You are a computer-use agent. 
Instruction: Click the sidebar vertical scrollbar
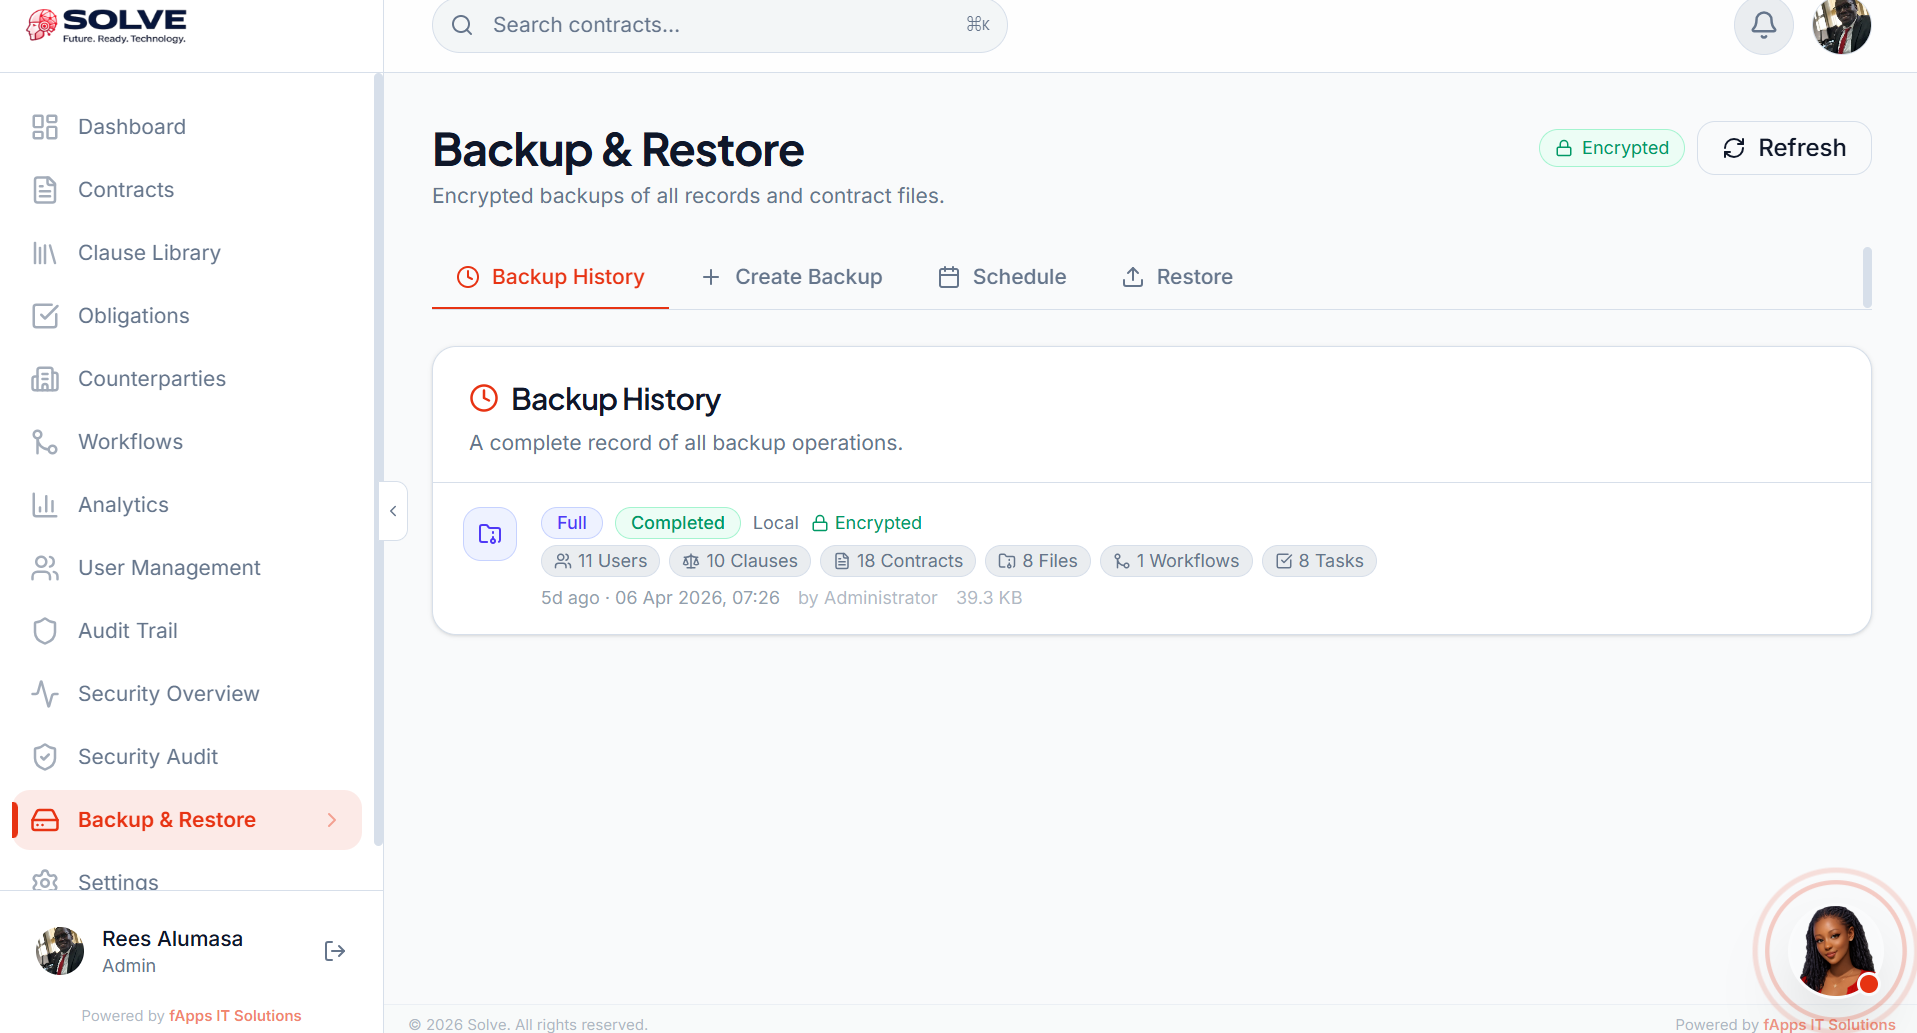tap(378, 460)
